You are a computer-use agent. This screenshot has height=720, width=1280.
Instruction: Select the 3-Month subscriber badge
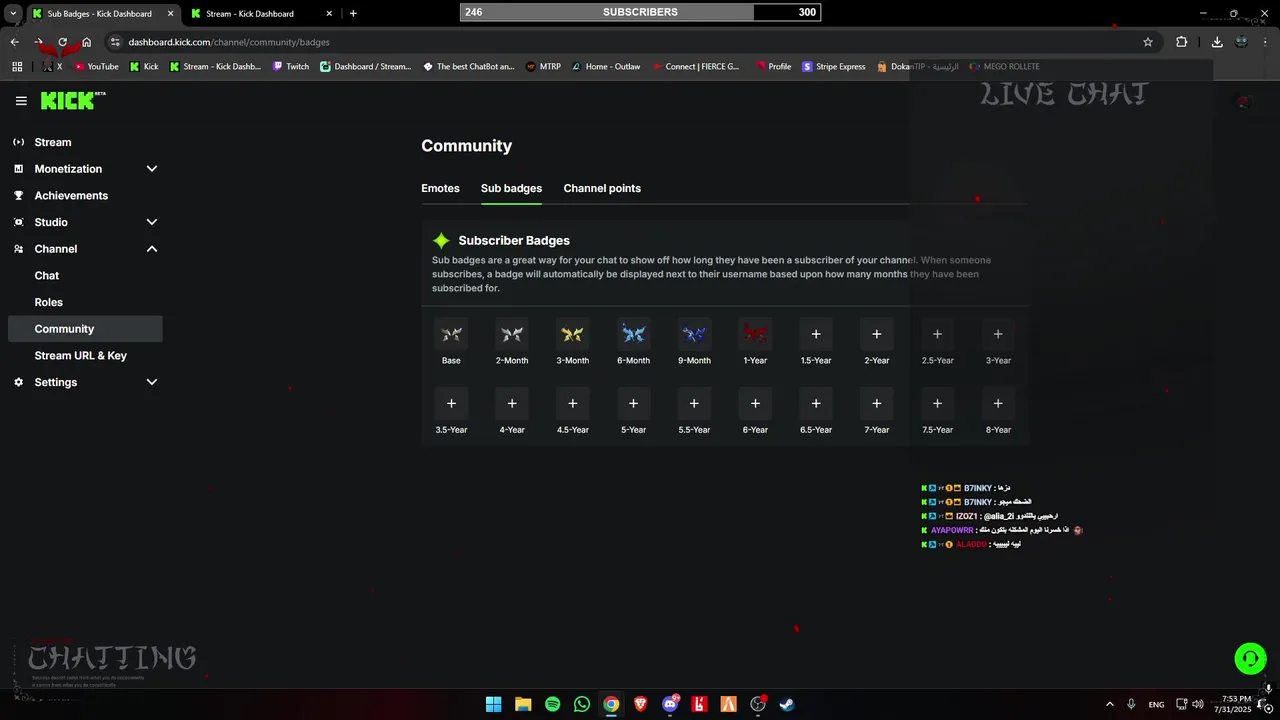point(573,334)
